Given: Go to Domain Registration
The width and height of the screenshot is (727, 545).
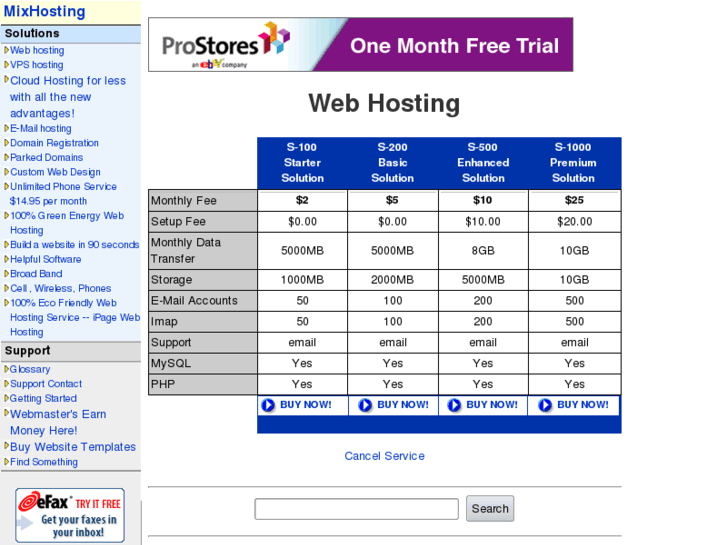Looking at the screenshot, I should 54,143.
